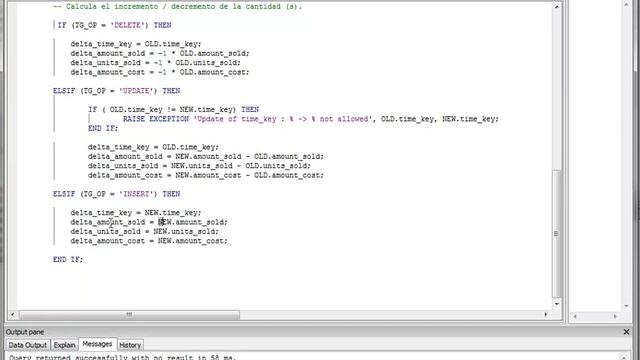The height and width of the screenshot is (360, 640).
Task: Click the line "delta_units_sold = -1 * OLD.units_sold;"
Action: [156, 62]
